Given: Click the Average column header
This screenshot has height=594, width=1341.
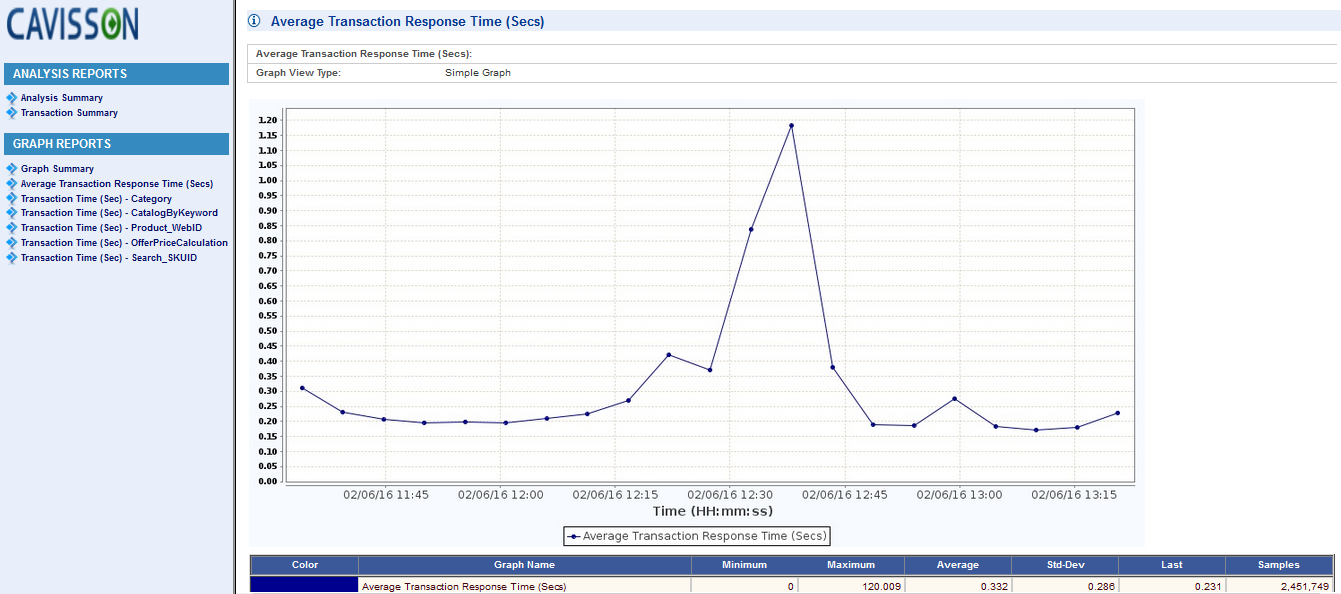Looking at the screenshot, I should pyautogui.click(x=958, y=565).
